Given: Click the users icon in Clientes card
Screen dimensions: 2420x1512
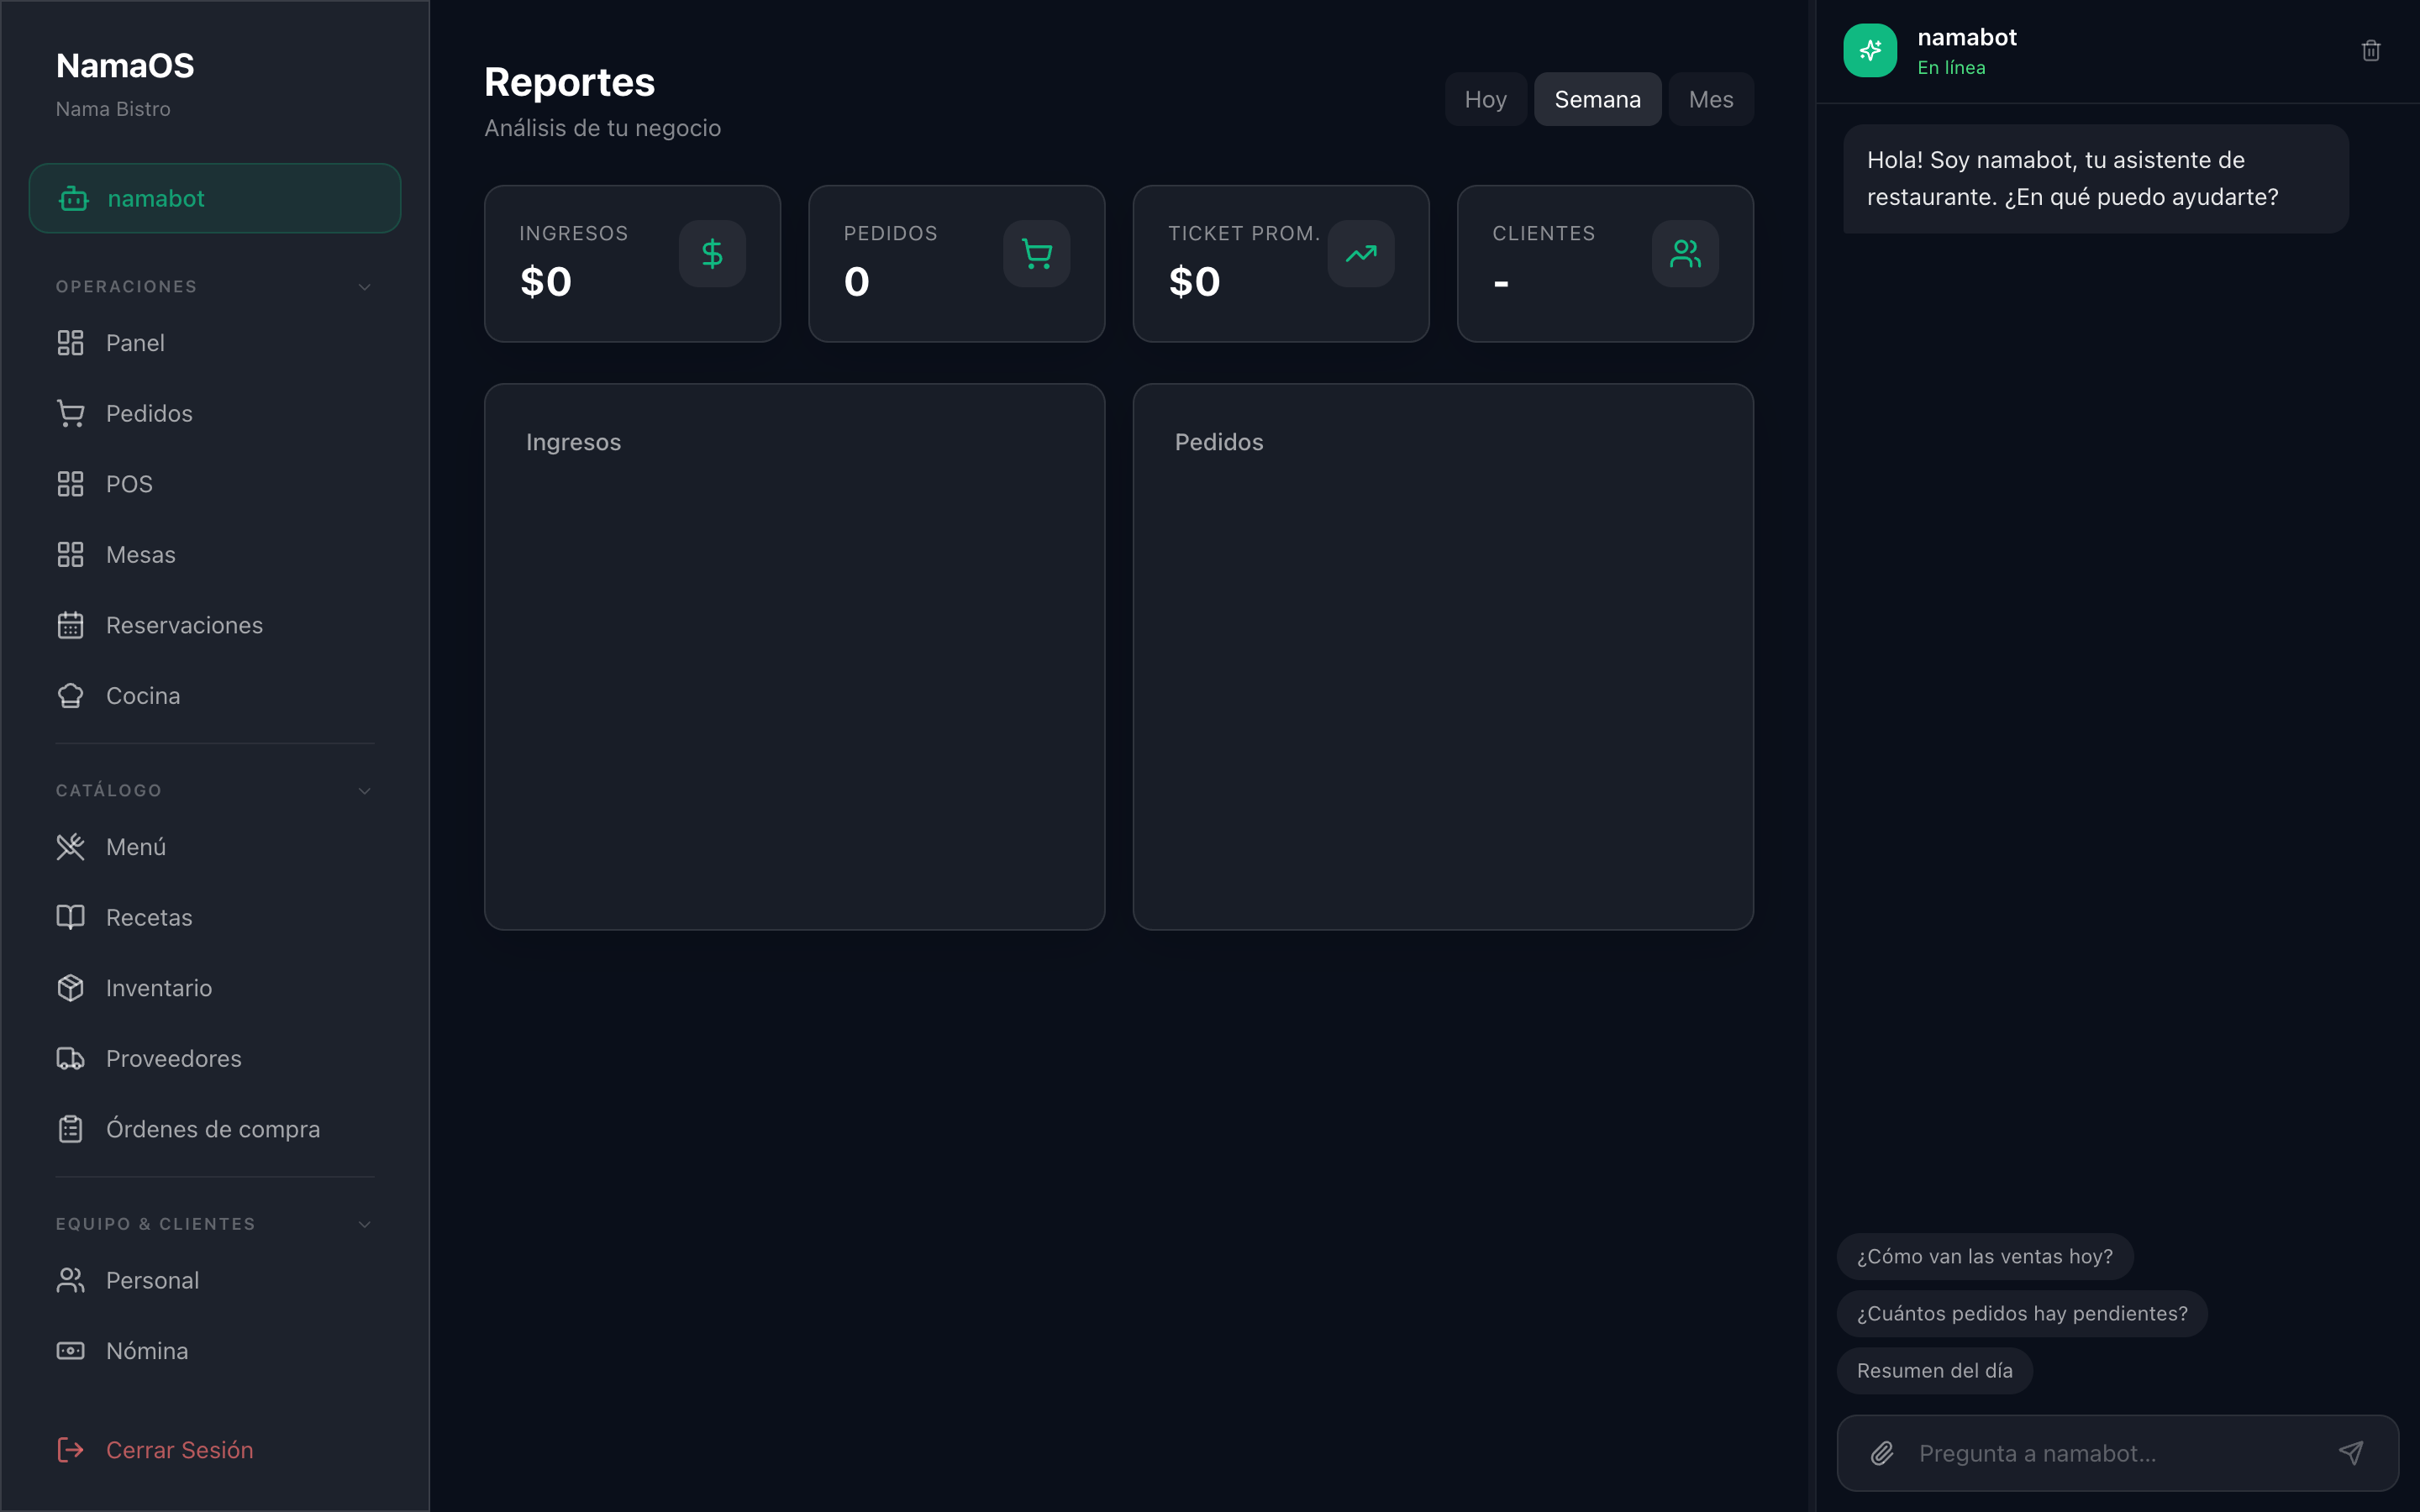Looking at the screenshot, I should coord(1685,254).
